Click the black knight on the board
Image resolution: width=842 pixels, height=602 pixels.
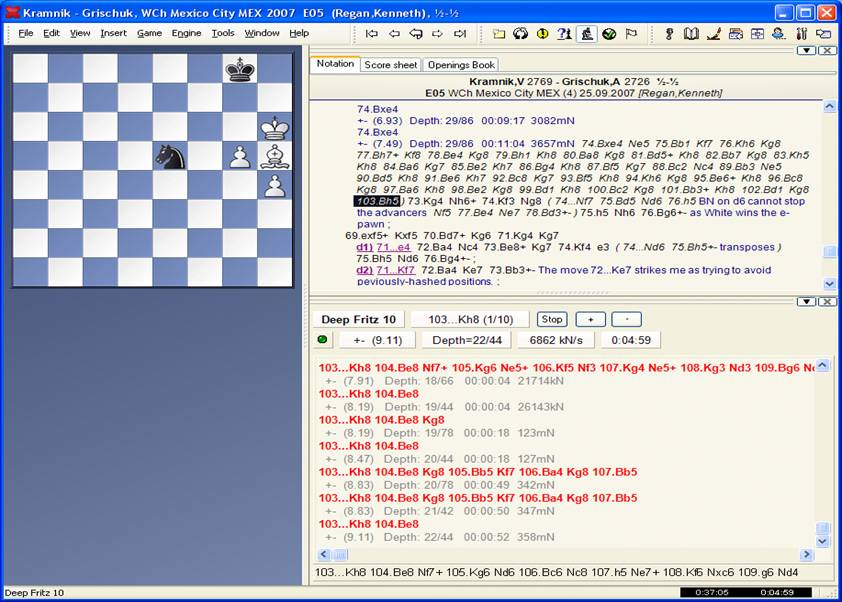(169, 156)
